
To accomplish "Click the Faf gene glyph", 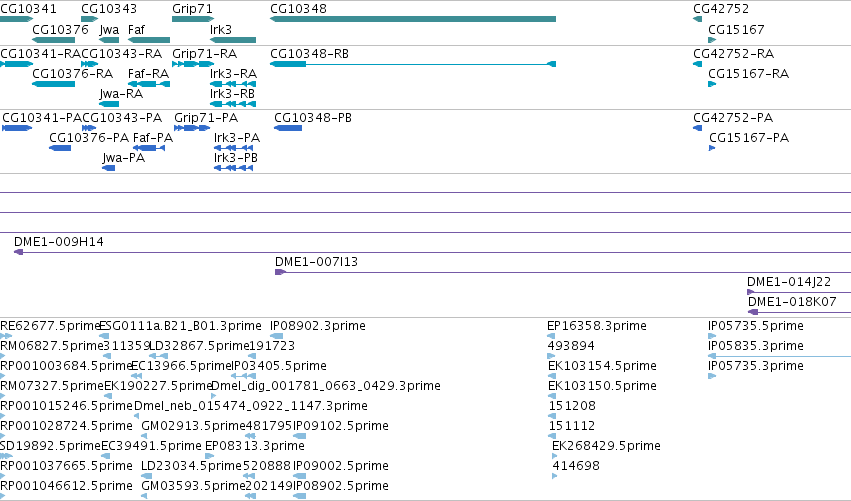I will pos(149,40).
